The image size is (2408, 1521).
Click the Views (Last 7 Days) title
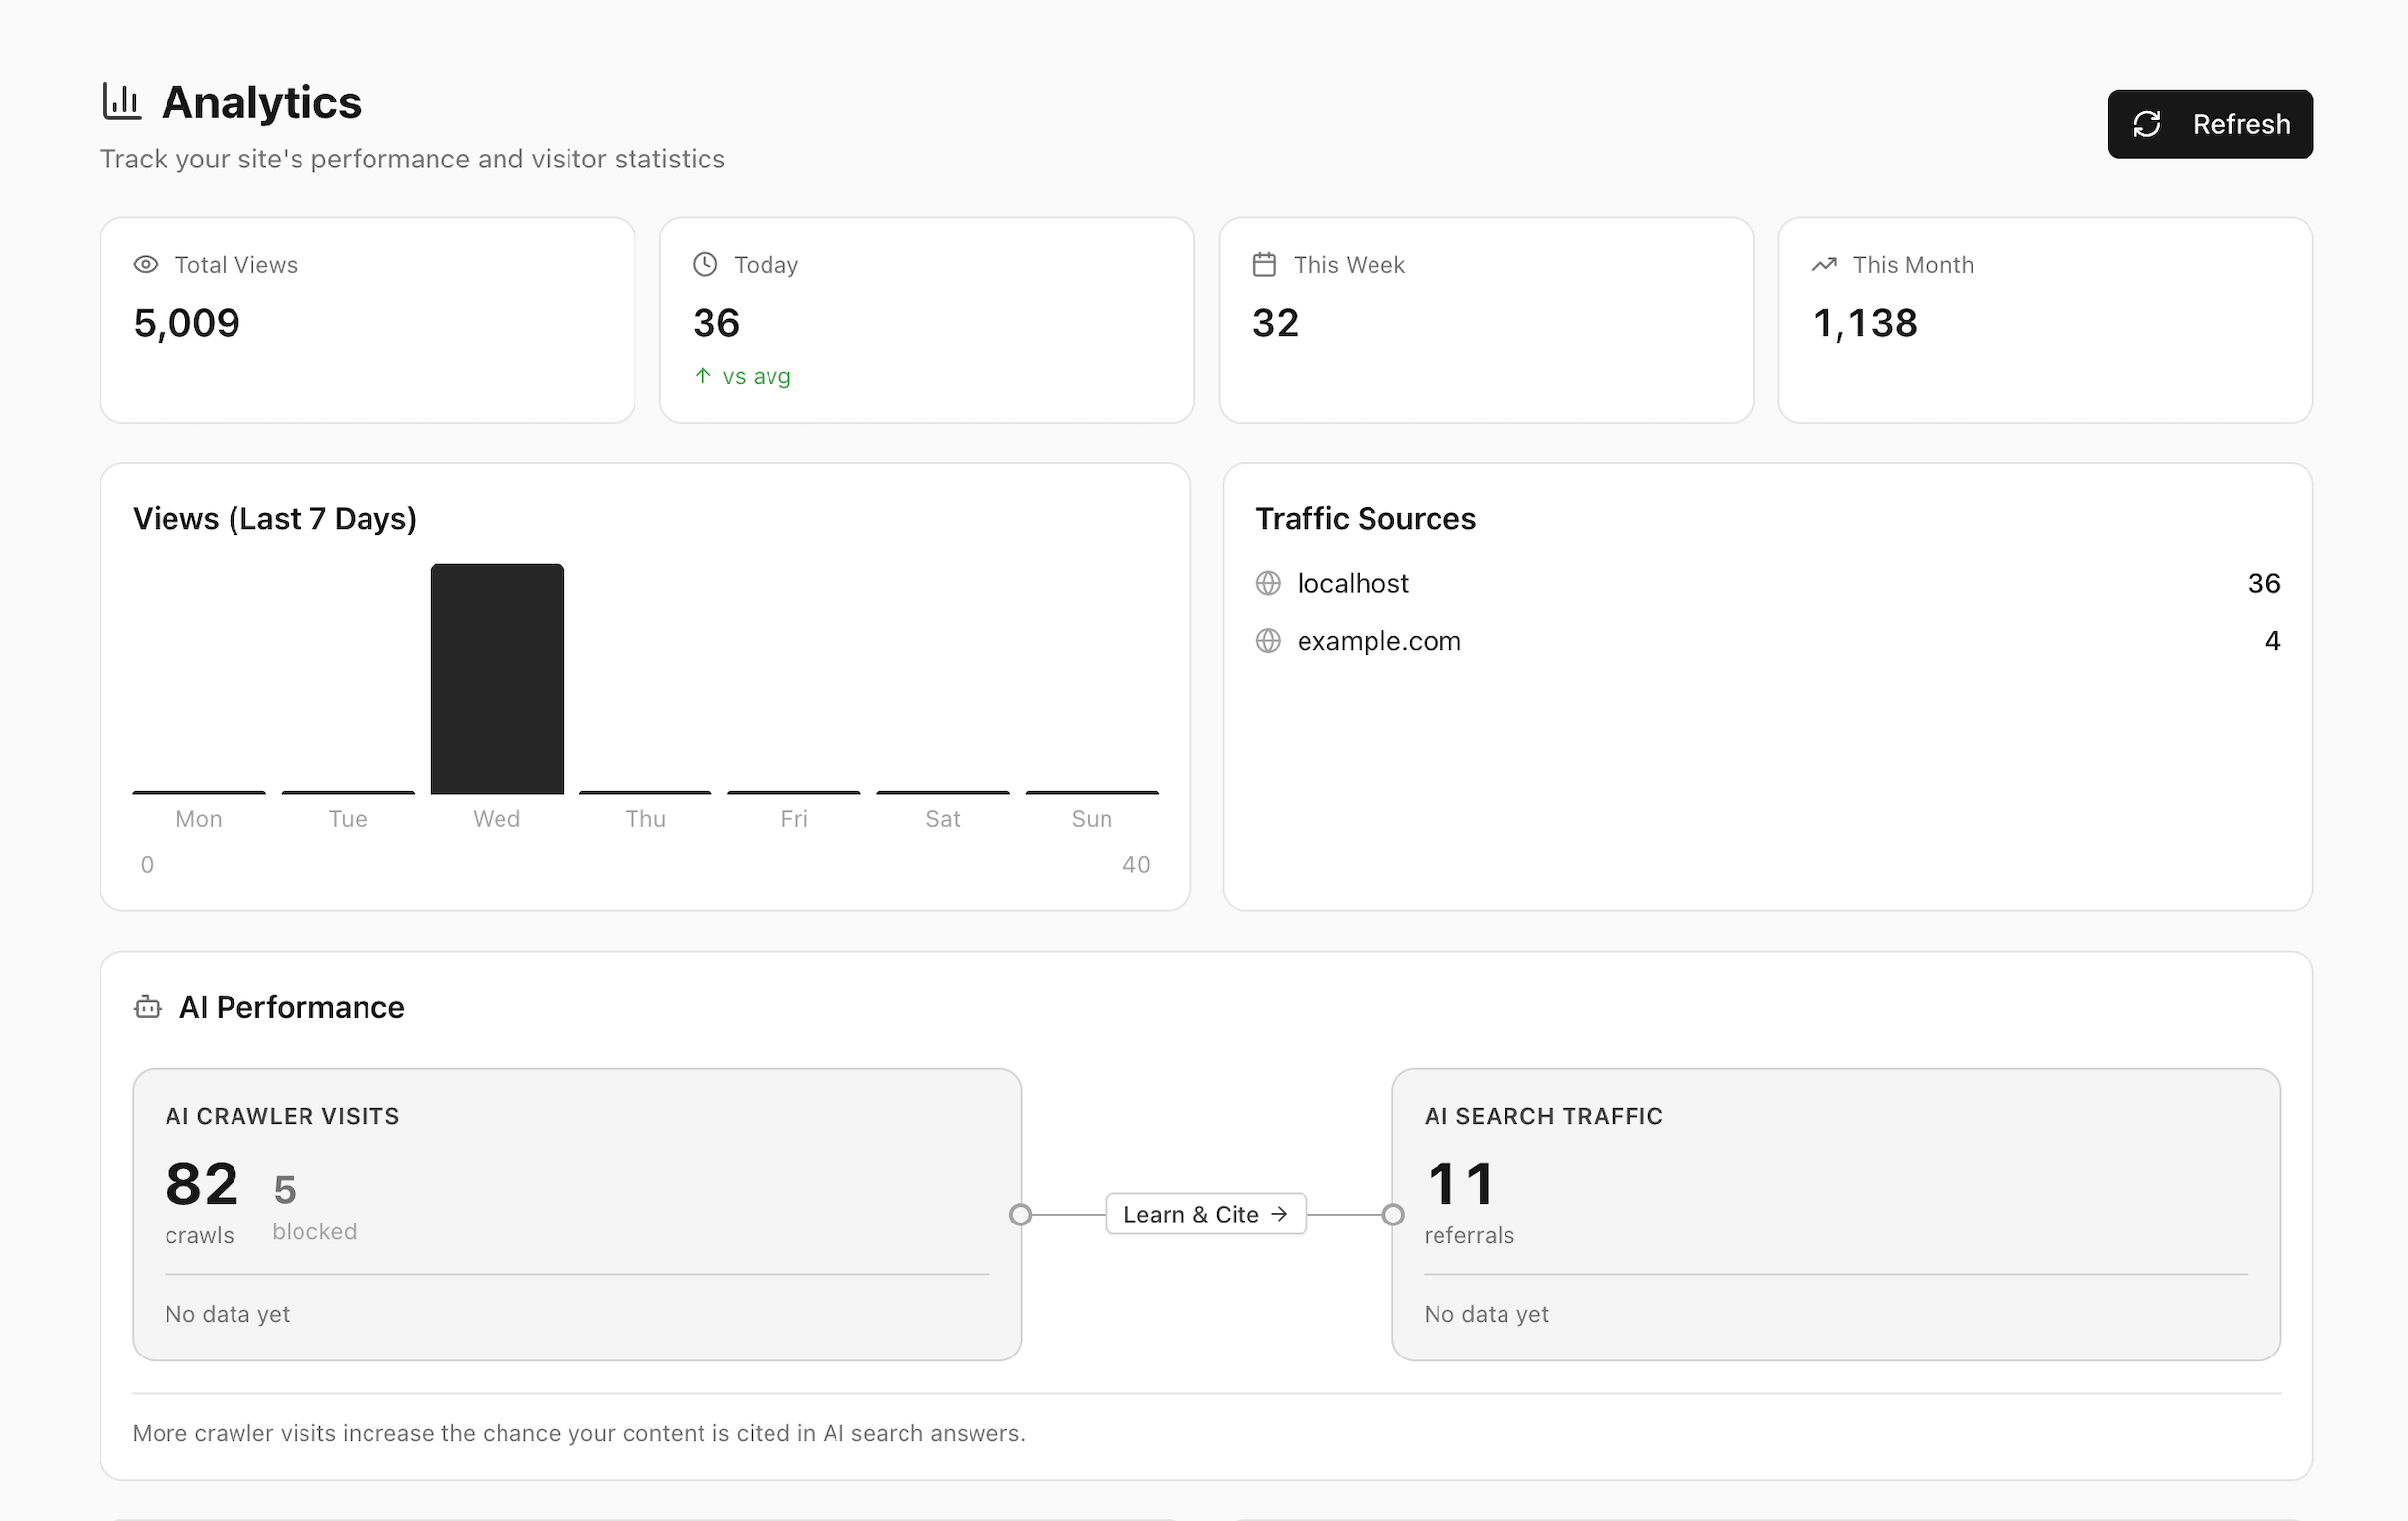(275, 519)
